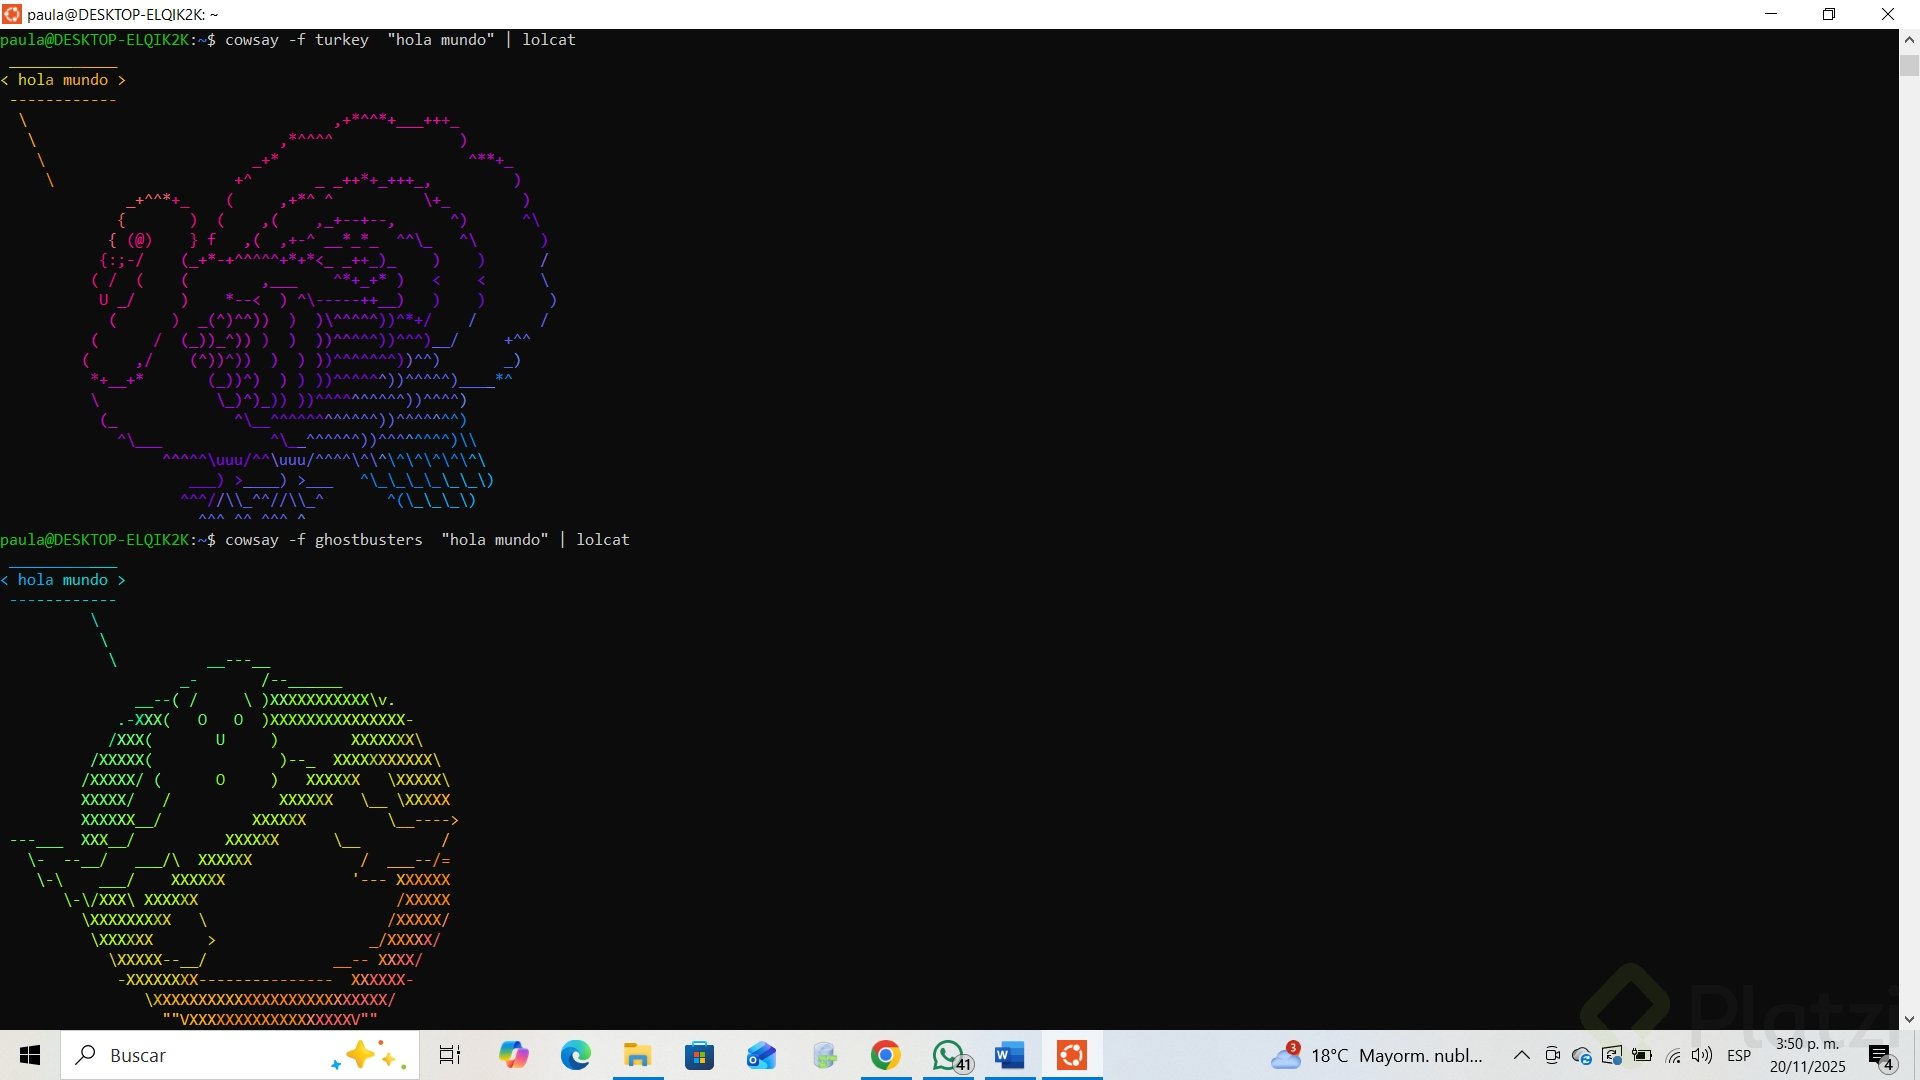Click terminal scrollbar down arrow
1920x1080 pixels.
(1909, 1019)
